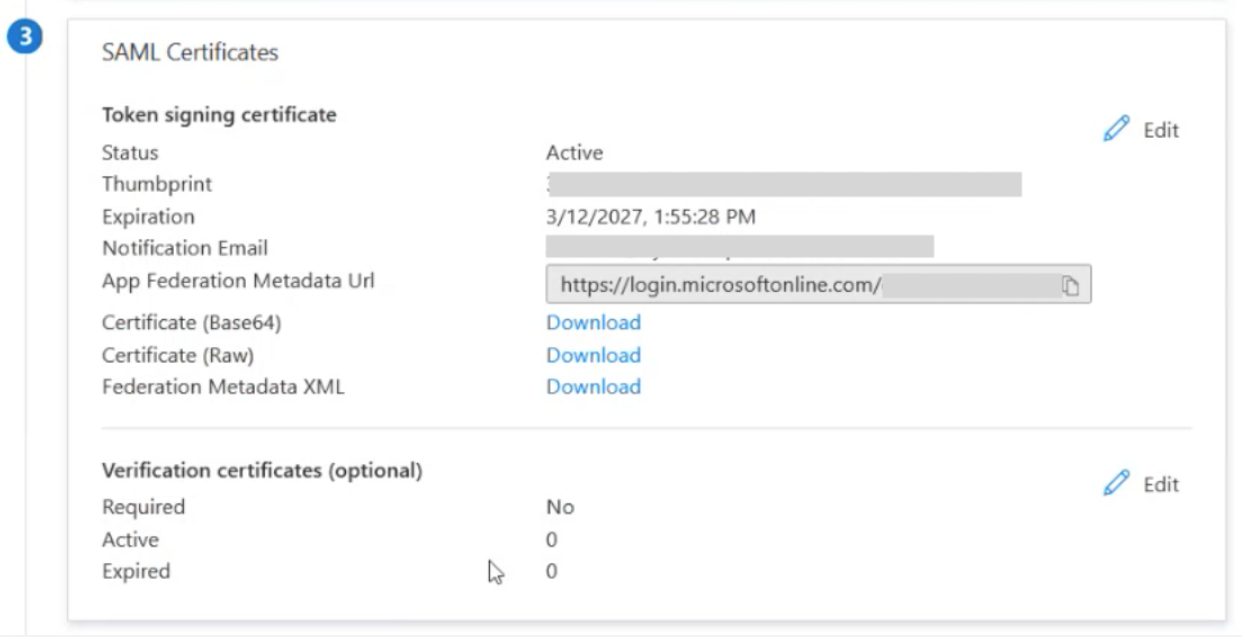Copy the App Federation Metadata Url
This screenshot has width=1242, height=637.
tap(1070, 286)
